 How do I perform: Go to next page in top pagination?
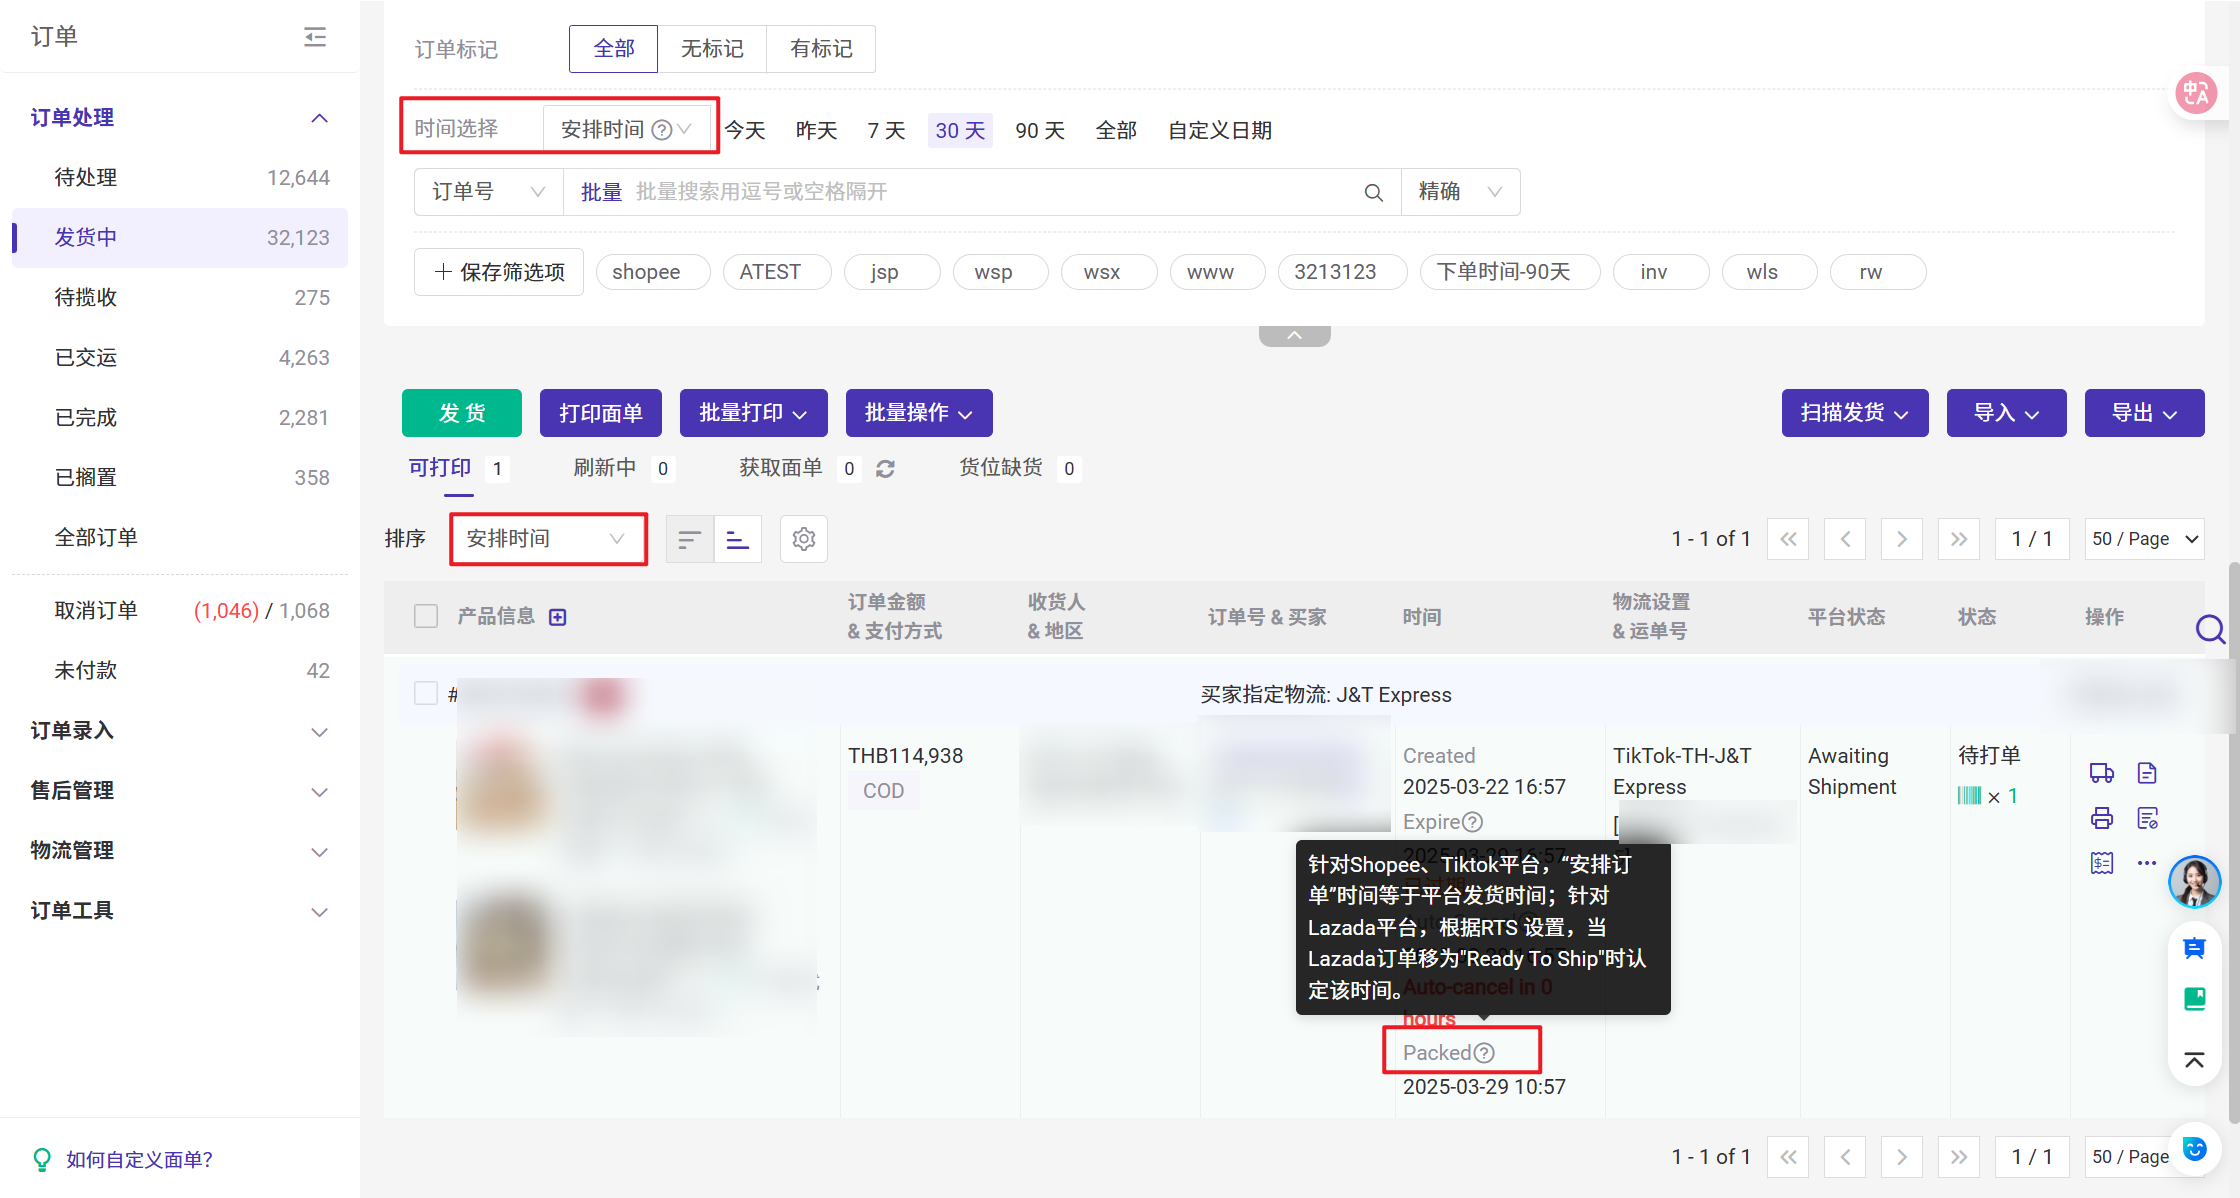click(1901, 539)
